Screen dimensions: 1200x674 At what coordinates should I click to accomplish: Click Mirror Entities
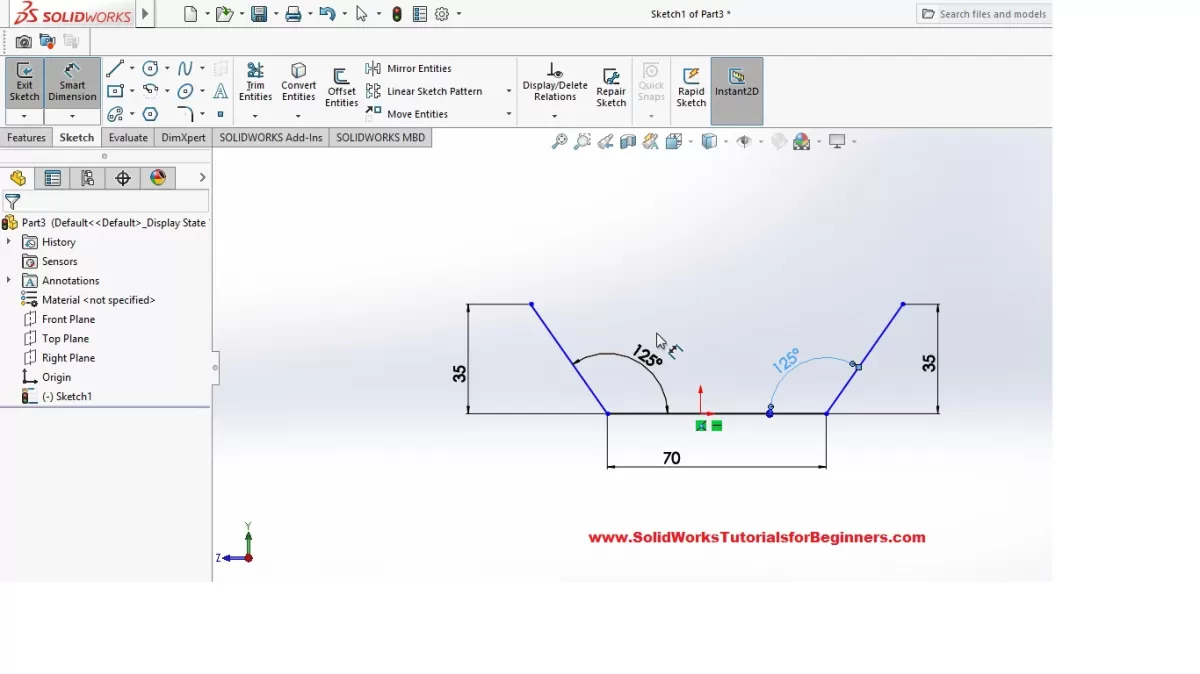click(409, 68)
